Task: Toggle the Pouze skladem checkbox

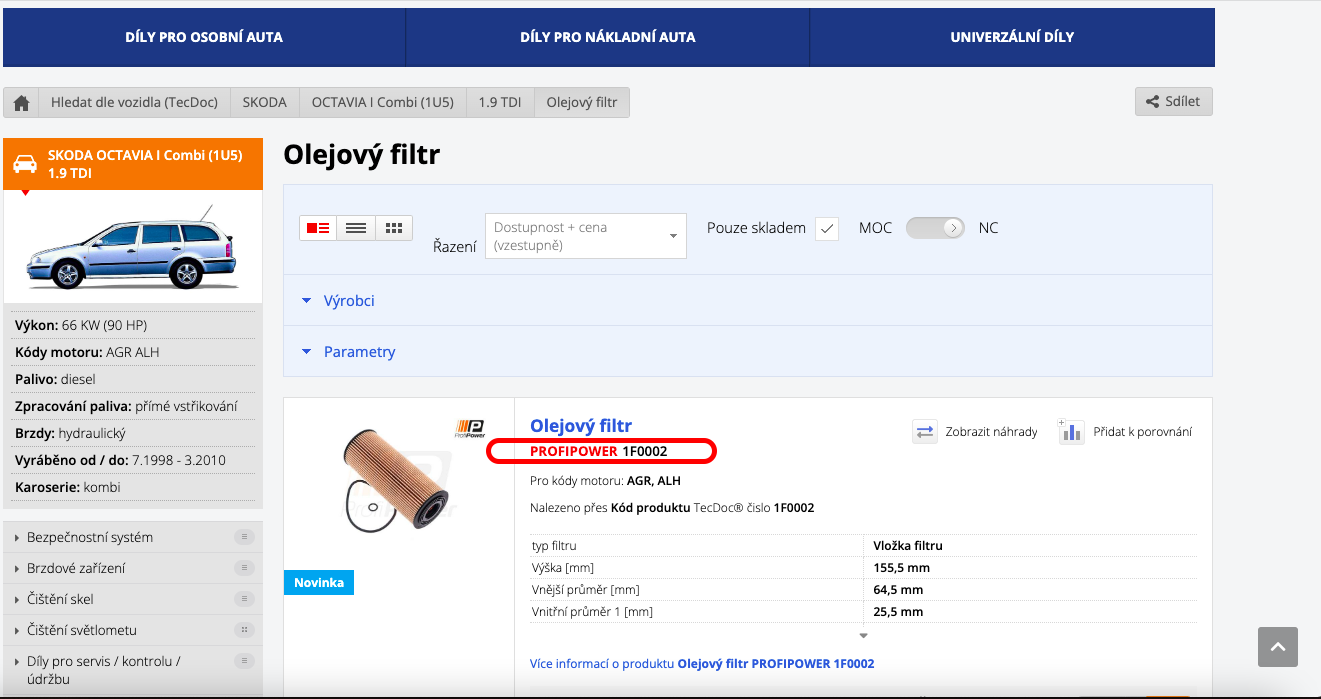Action: point(827,228)
